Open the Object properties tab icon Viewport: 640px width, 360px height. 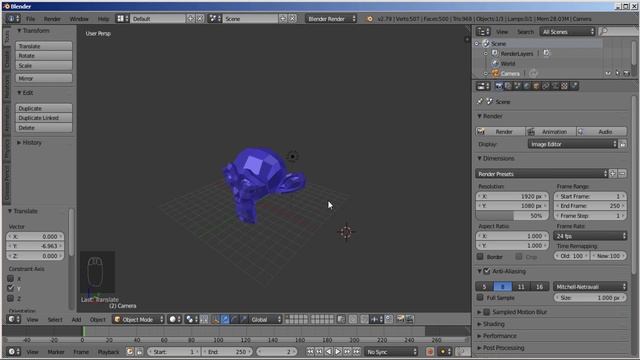pos(536,86)
